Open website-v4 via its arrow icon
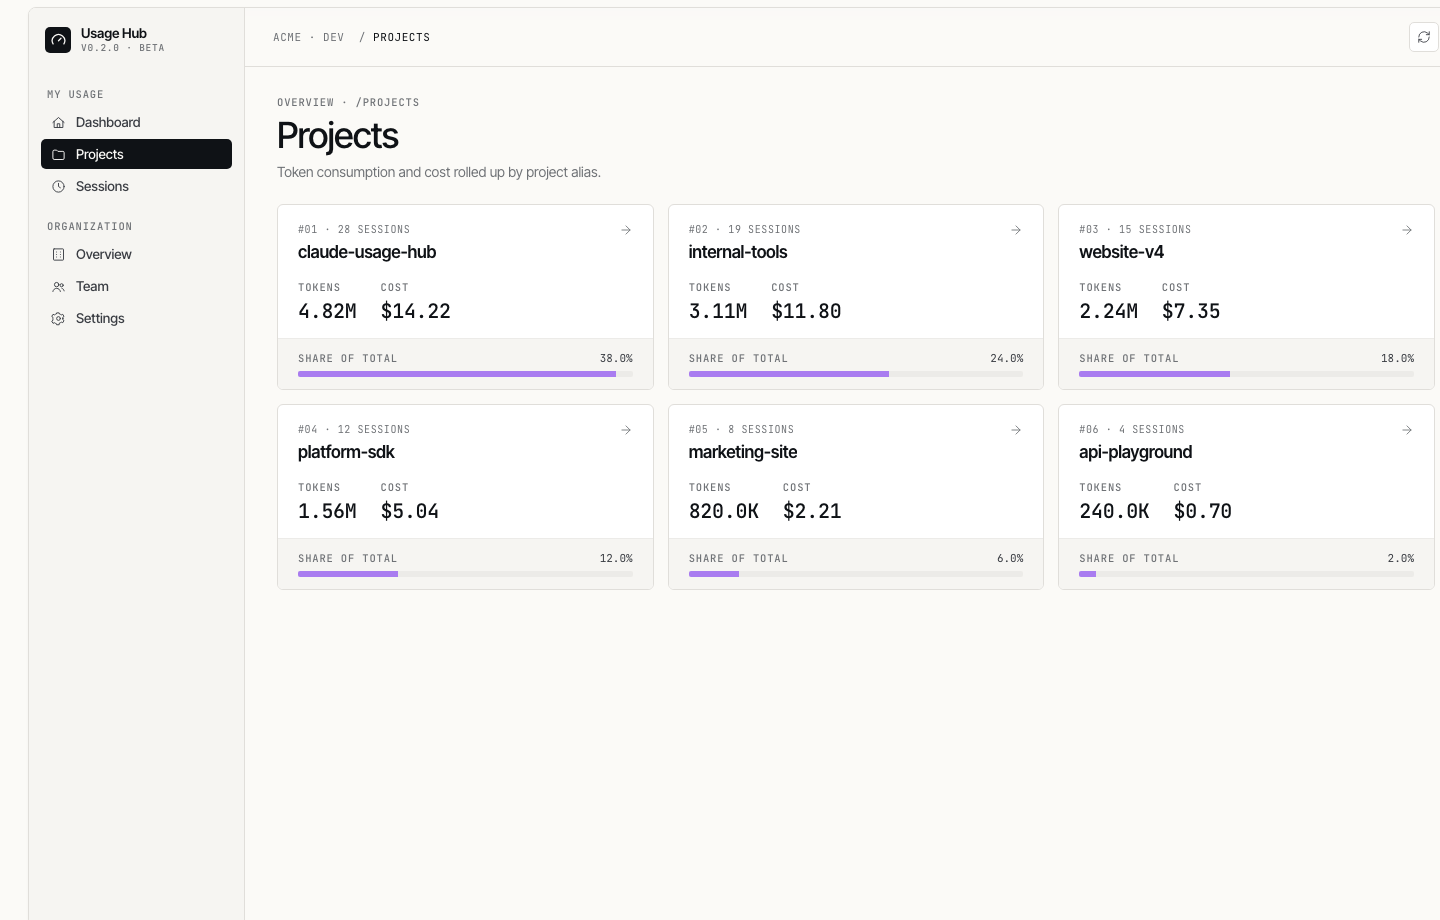The width and height of the screenshot is (1440, 920). 1407,230
